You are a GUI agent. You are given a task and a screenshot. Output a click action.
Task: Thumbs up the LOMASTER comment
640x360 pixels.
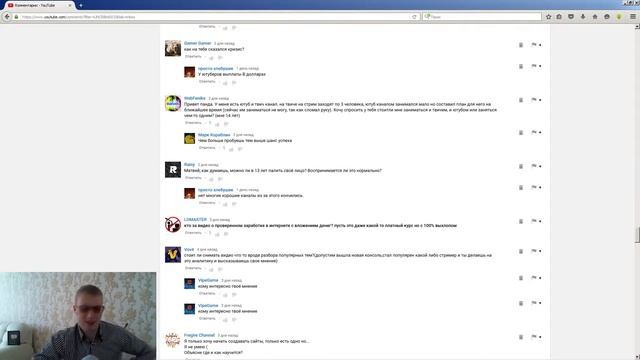(x=218, y=234)
